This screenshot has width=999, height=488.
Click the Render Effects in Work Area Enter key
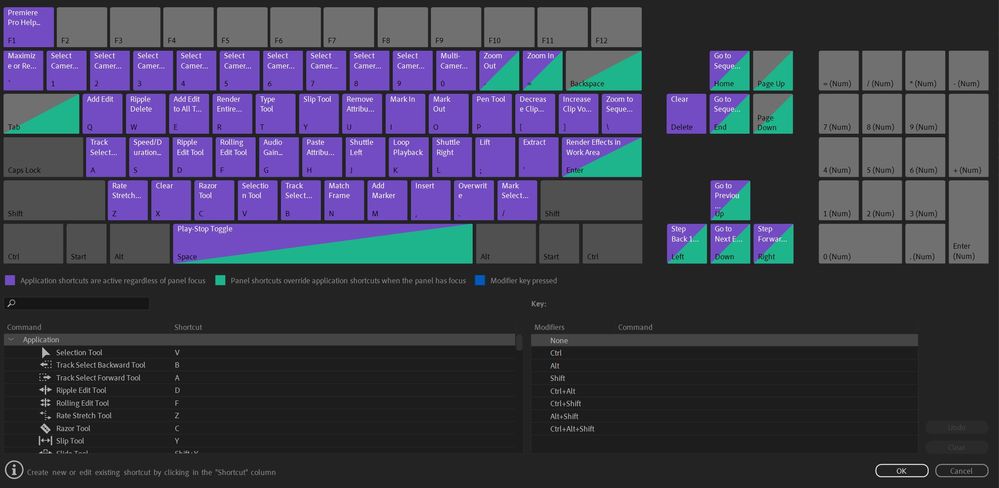(602, 157)
